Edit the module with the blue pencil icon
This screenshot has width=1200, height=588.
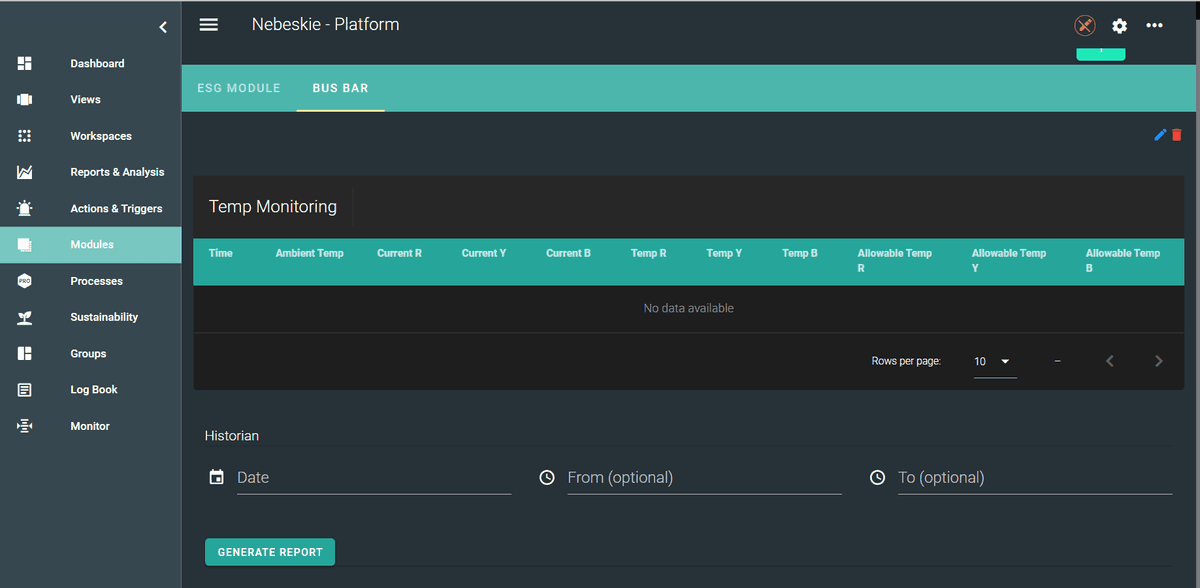coord(1161,134)
